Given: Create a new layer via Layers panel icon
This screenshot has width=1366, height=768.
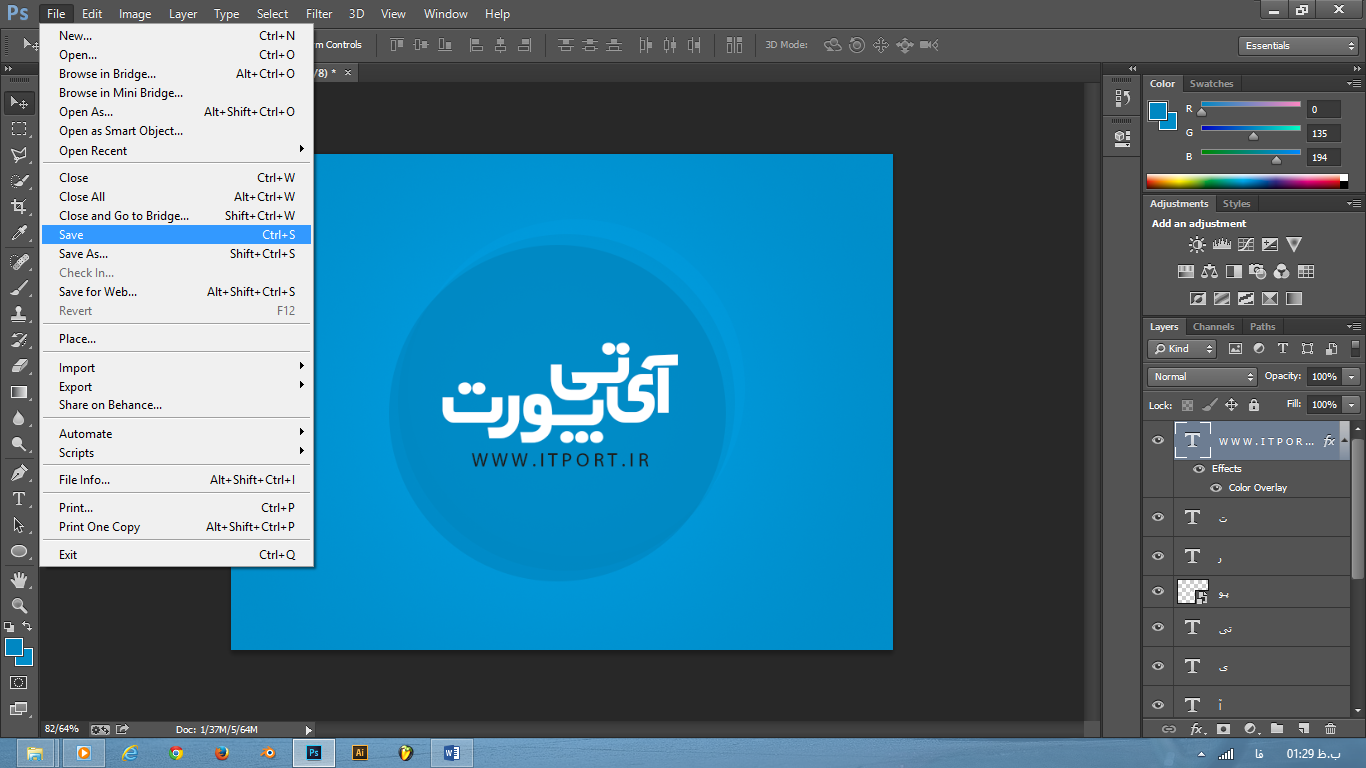Looking at the screenshot, I should (x=1303, y=730).
